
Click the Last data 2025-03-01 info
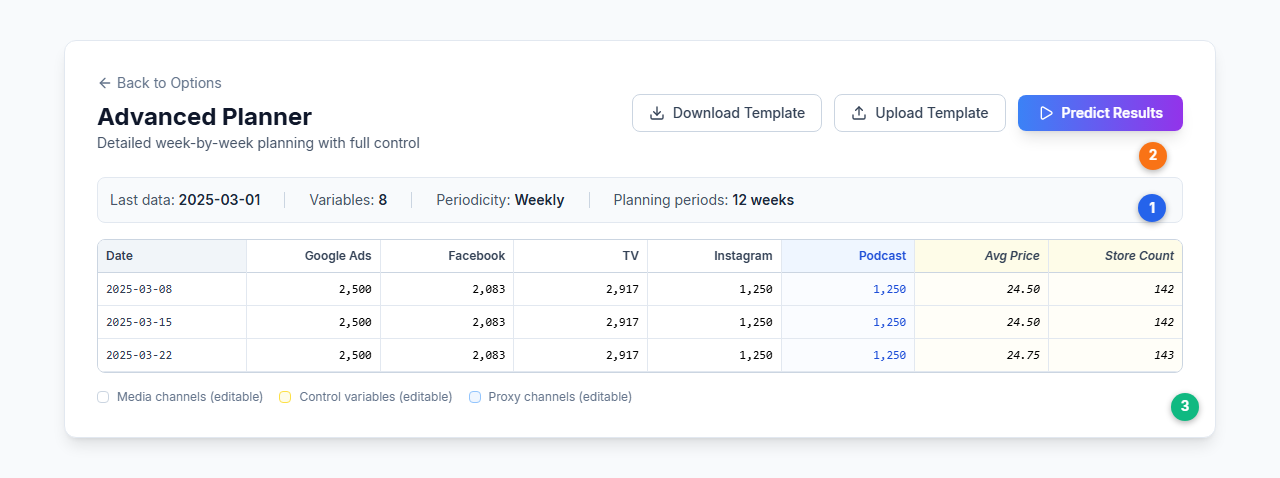[x=185, y=200]
